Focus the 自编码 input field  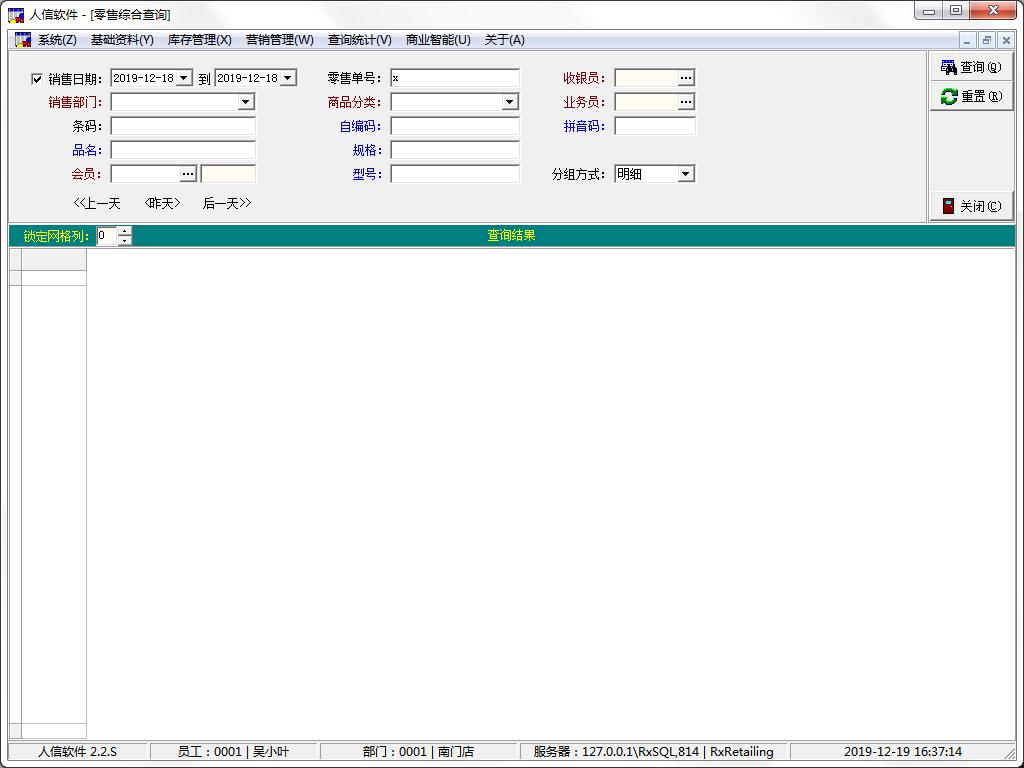(x=455, y=126)
